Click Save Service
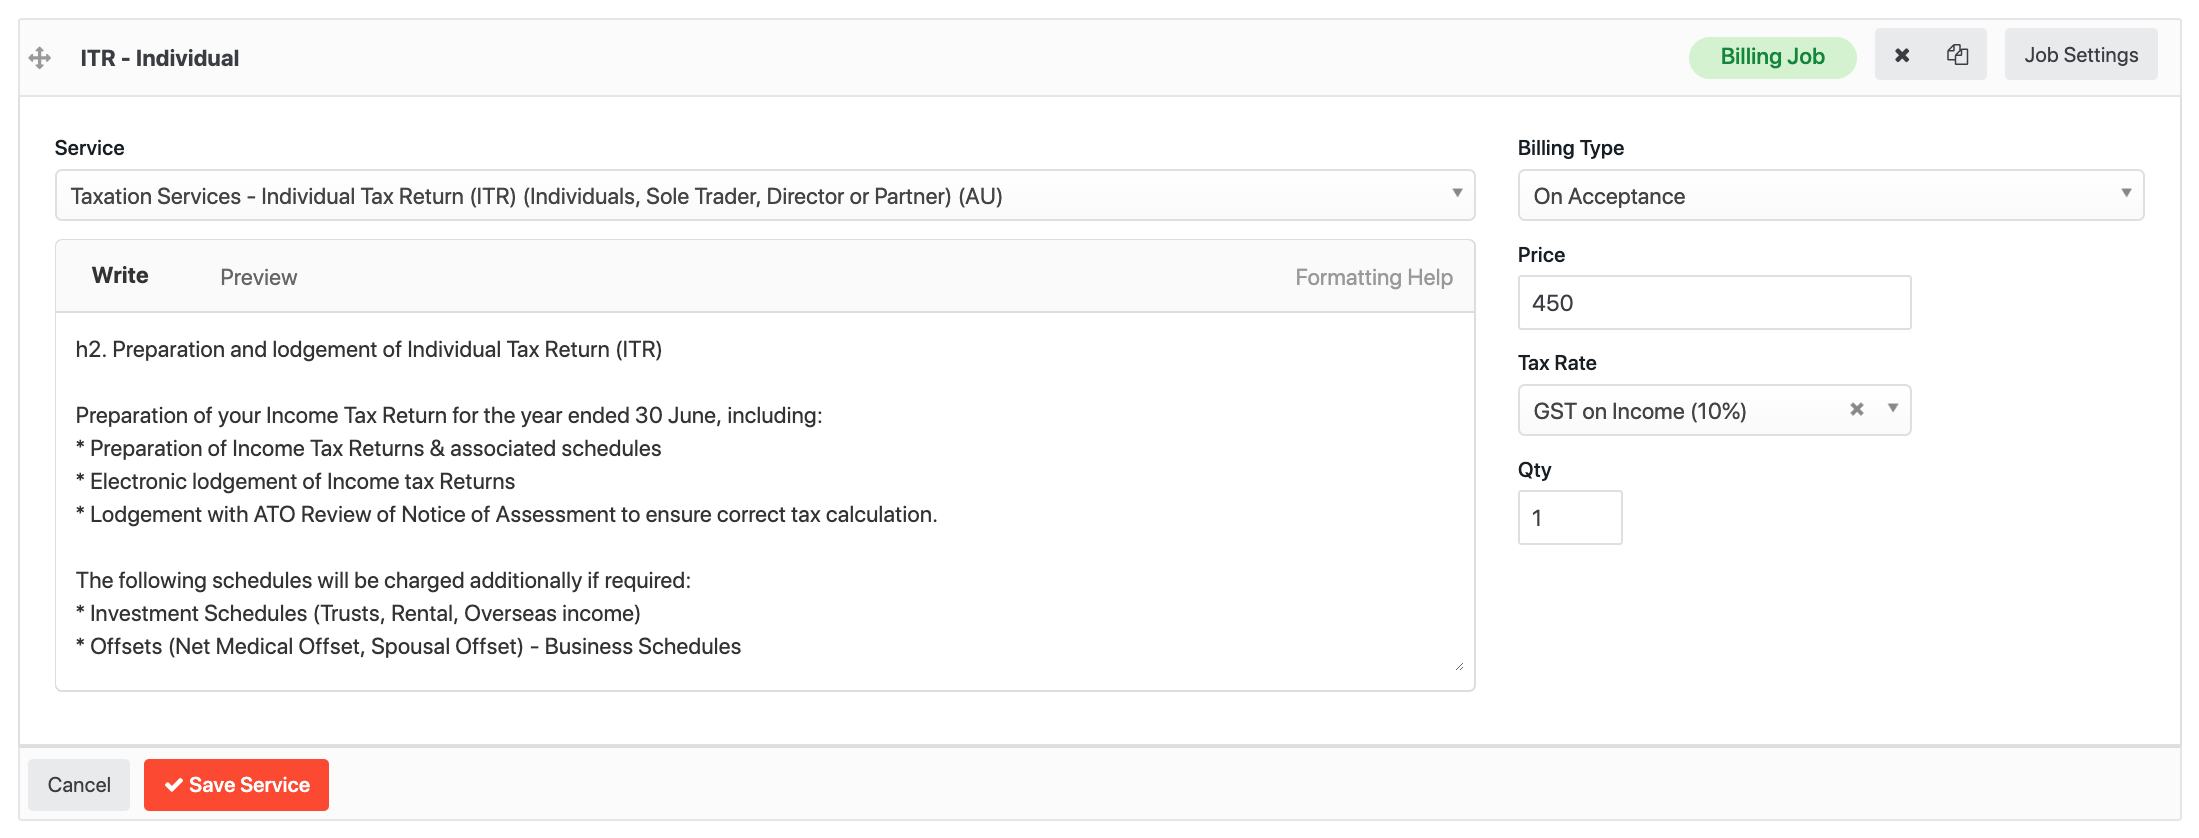Viewport: 2199px width, 838px height. pyautogui.click(x=236, y=785)
